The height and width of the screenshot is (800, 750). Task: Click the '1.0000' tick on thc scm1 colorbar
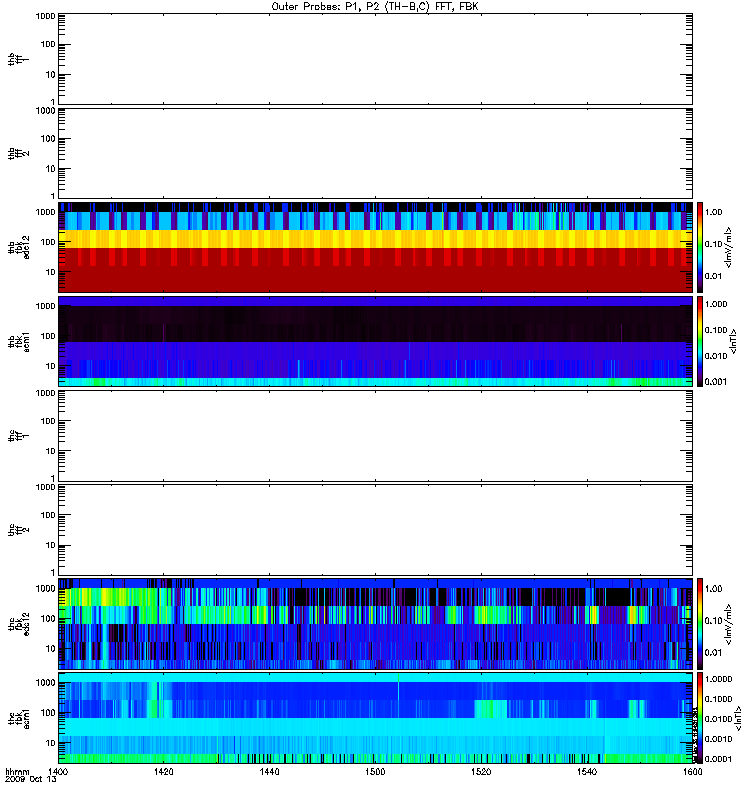[x=718, y=679]
